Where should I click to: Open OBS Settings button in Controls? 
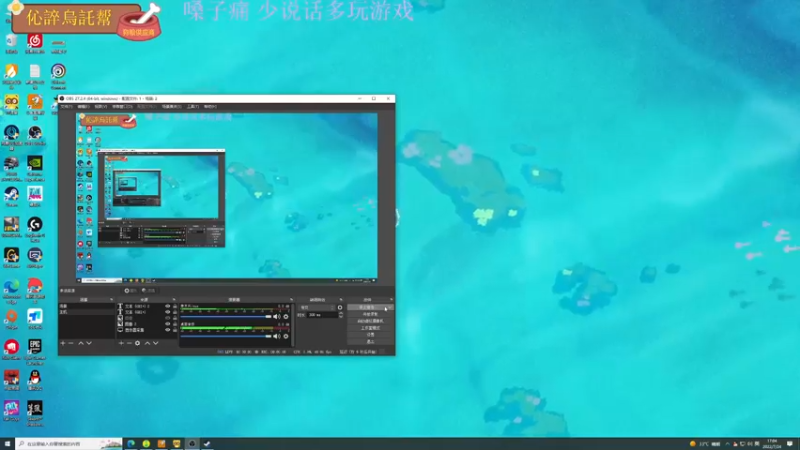[370, 335]
